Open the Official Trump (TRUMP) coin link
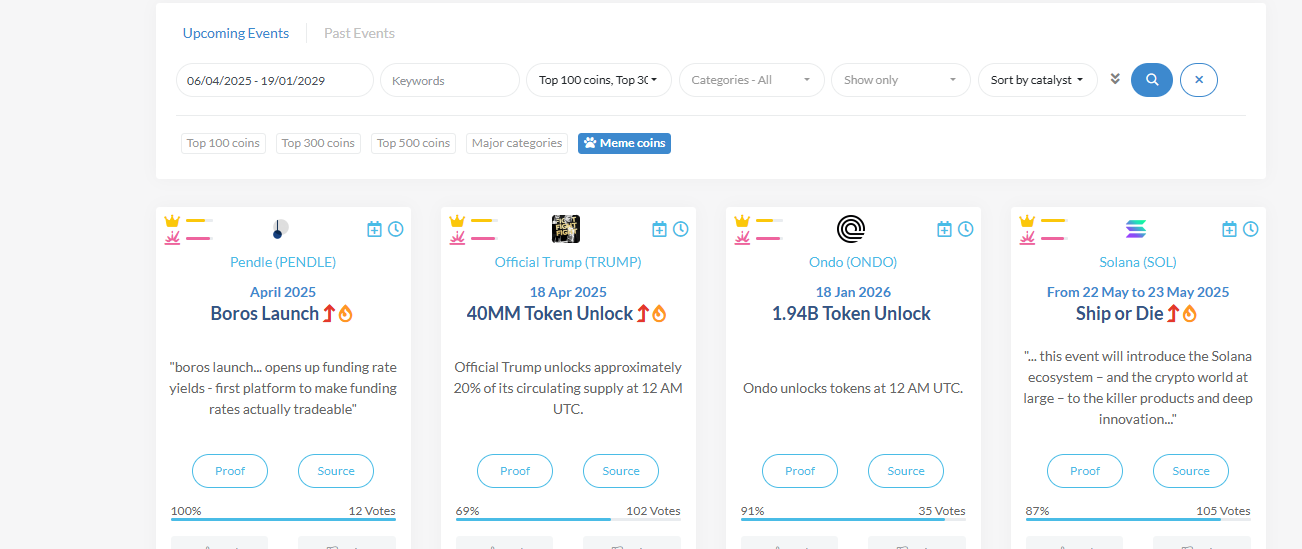Screen dimensions: 1302x549 pyautogui.click(x=568, y=262)
